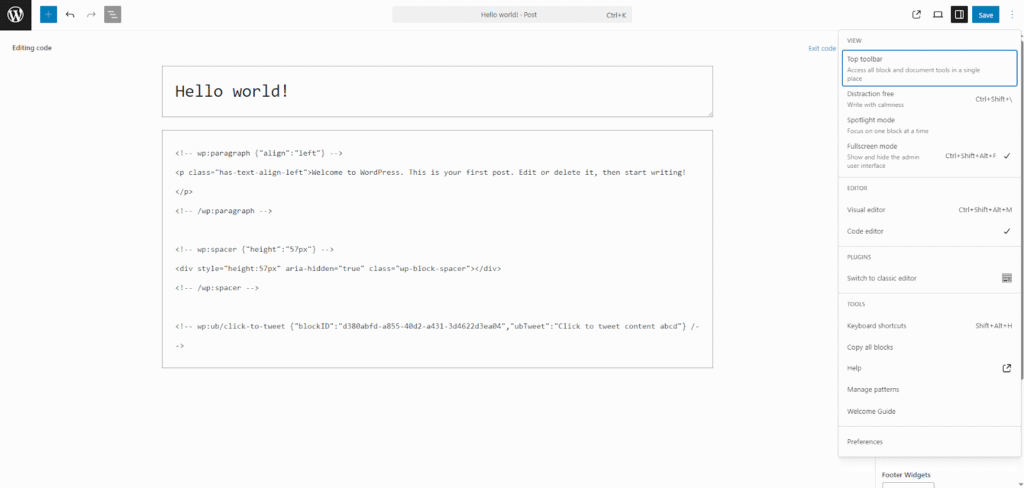Open the block inserter plus button

pos(48,15)
